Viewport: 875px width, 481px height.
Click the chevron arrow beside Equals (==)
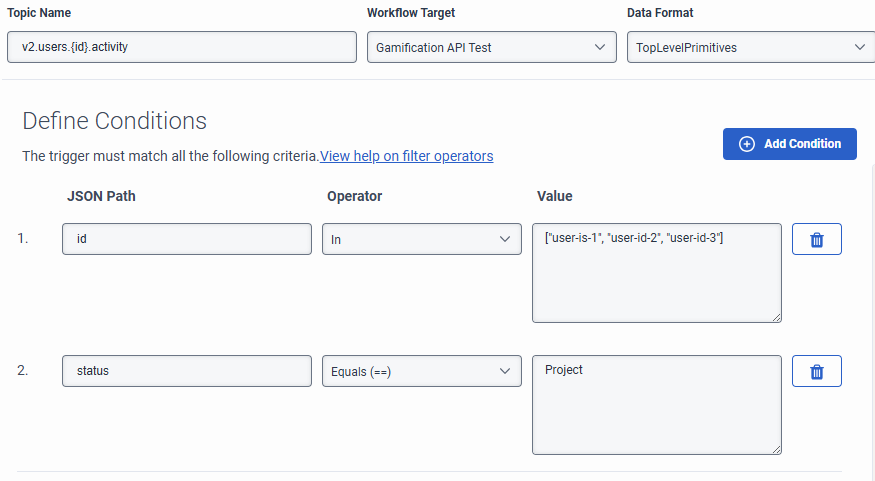click(x=504, y=371)
